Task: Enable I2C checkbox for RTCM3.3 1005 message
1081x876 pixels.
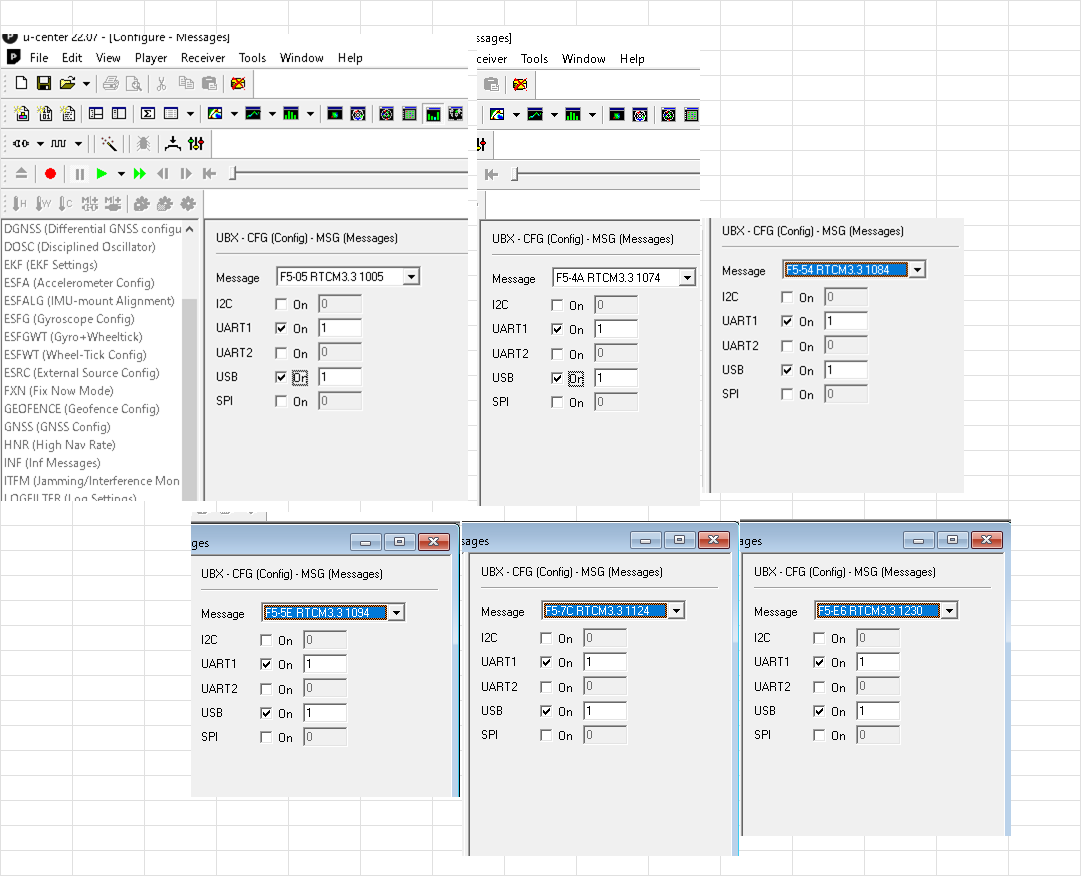Action: click(281, 305)
